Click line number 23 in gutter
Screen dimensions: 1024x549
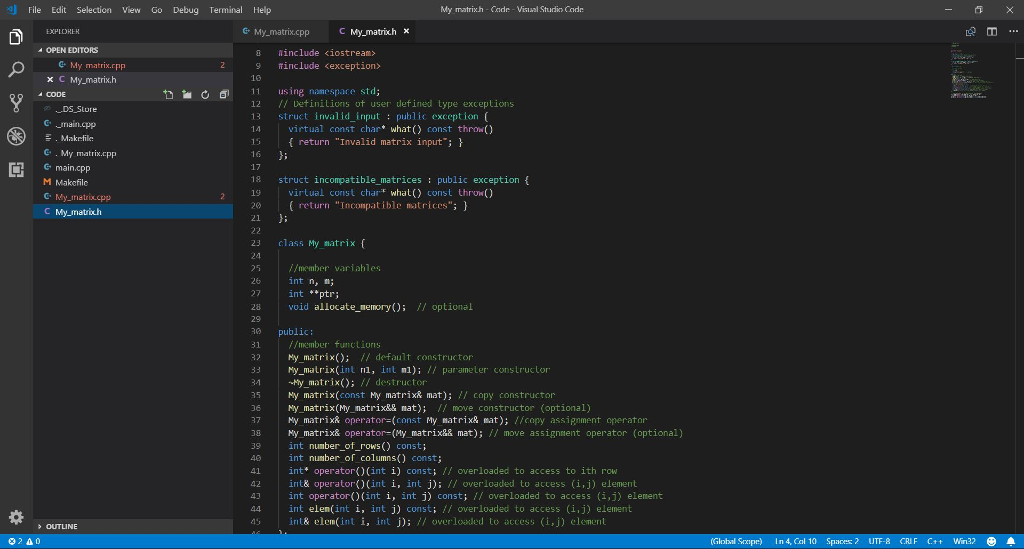tap(255, 243)
